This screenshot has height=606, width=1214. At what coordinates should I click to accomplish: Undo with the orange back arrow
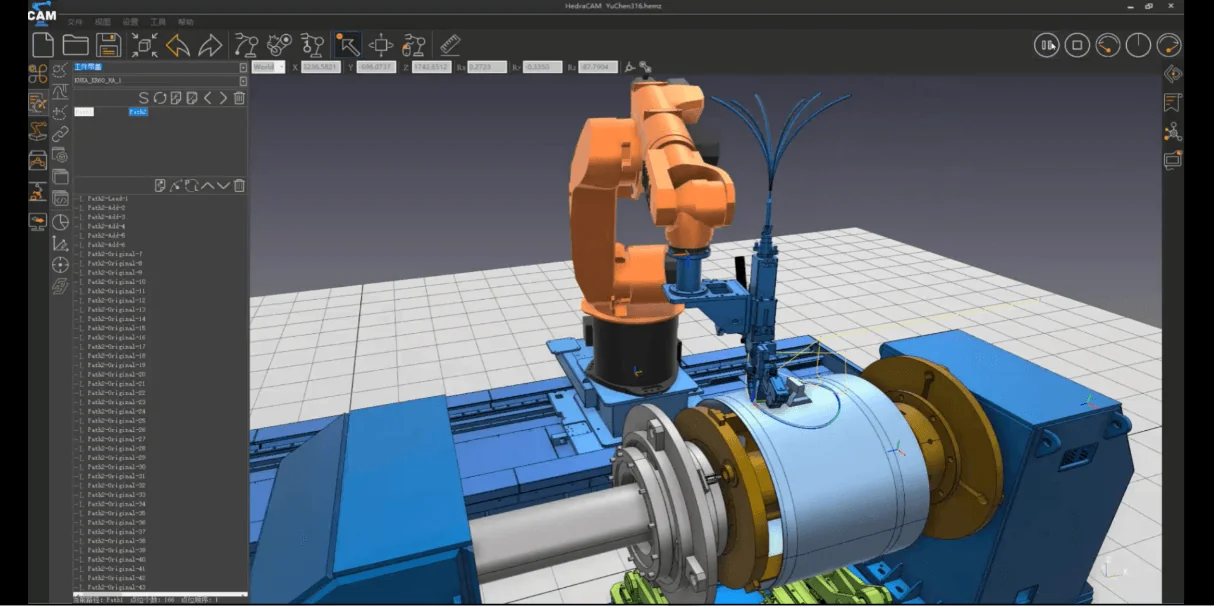(178, 45)
